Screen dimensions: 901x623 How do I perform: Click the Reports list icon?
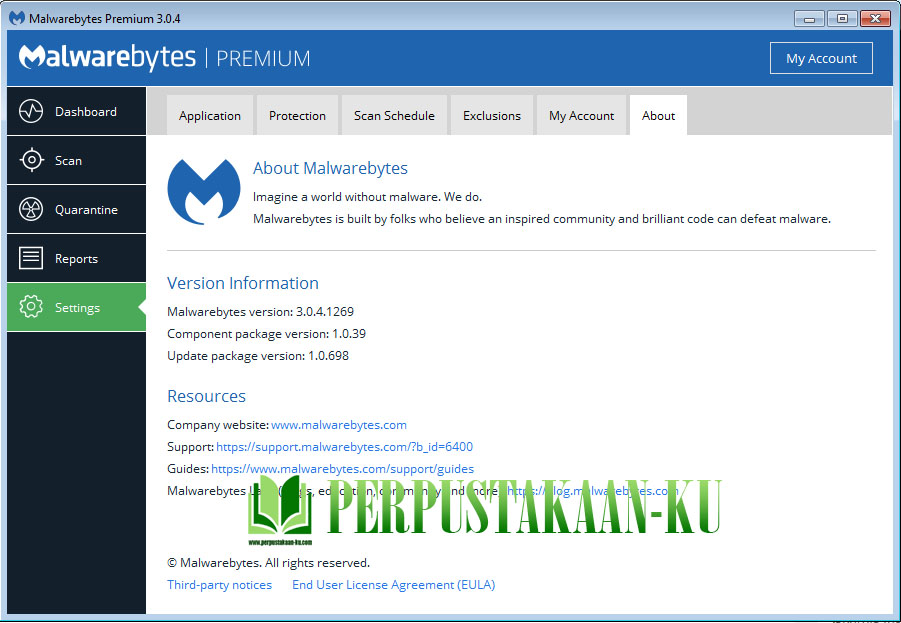point(31,259)
